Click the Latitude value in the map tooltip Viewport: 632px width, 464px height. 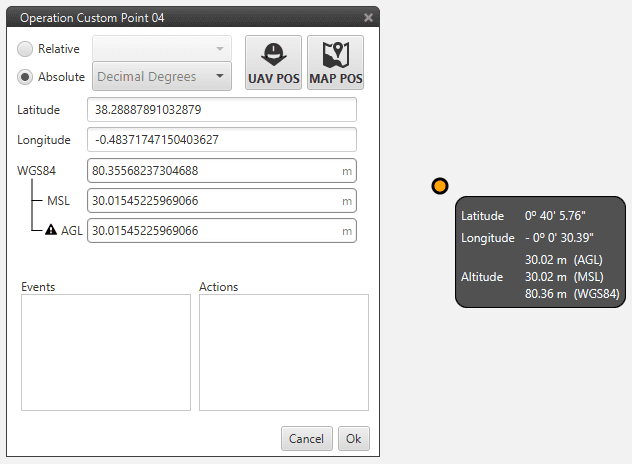tap(555, 216)
